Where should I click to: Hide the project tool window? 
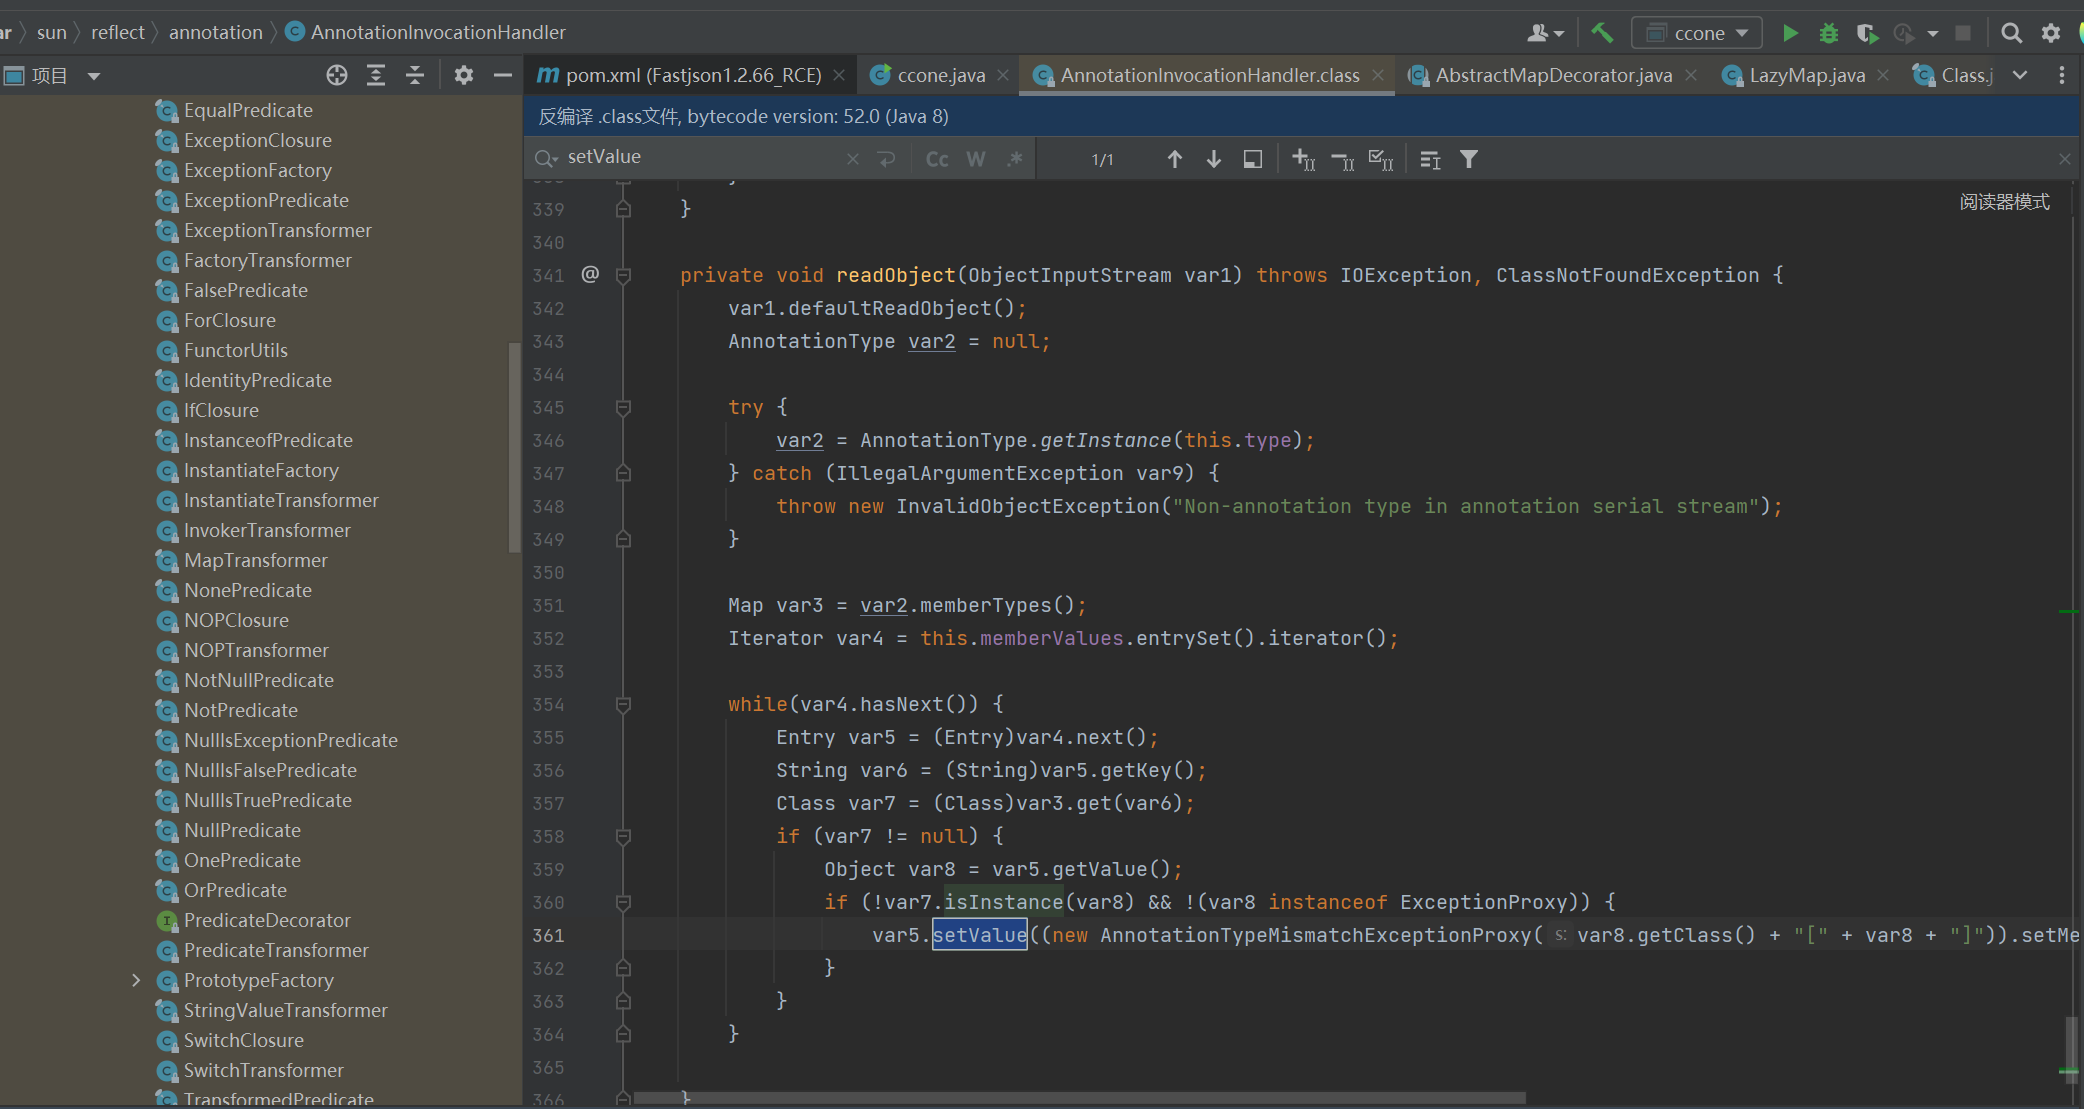click(x=503, y=75)
